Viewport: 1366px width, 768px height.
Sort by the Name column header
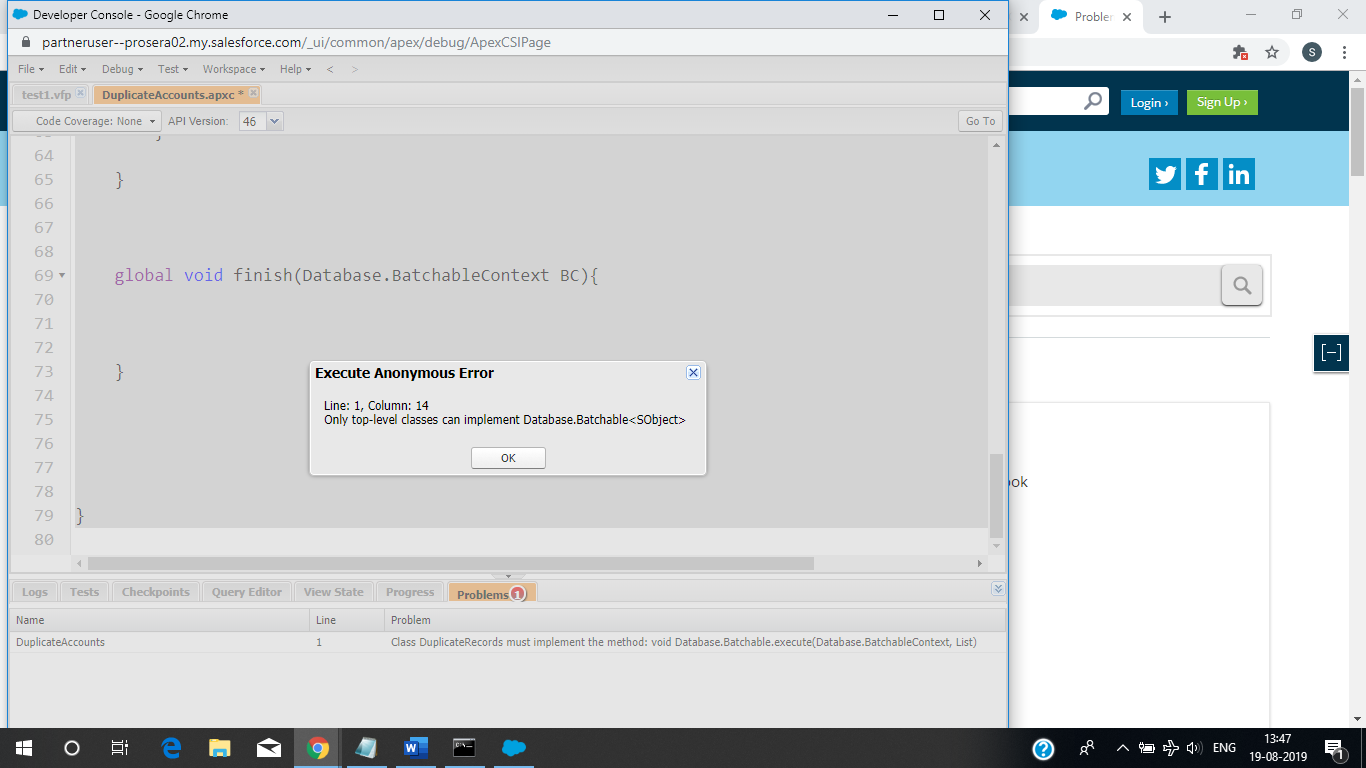159,620
